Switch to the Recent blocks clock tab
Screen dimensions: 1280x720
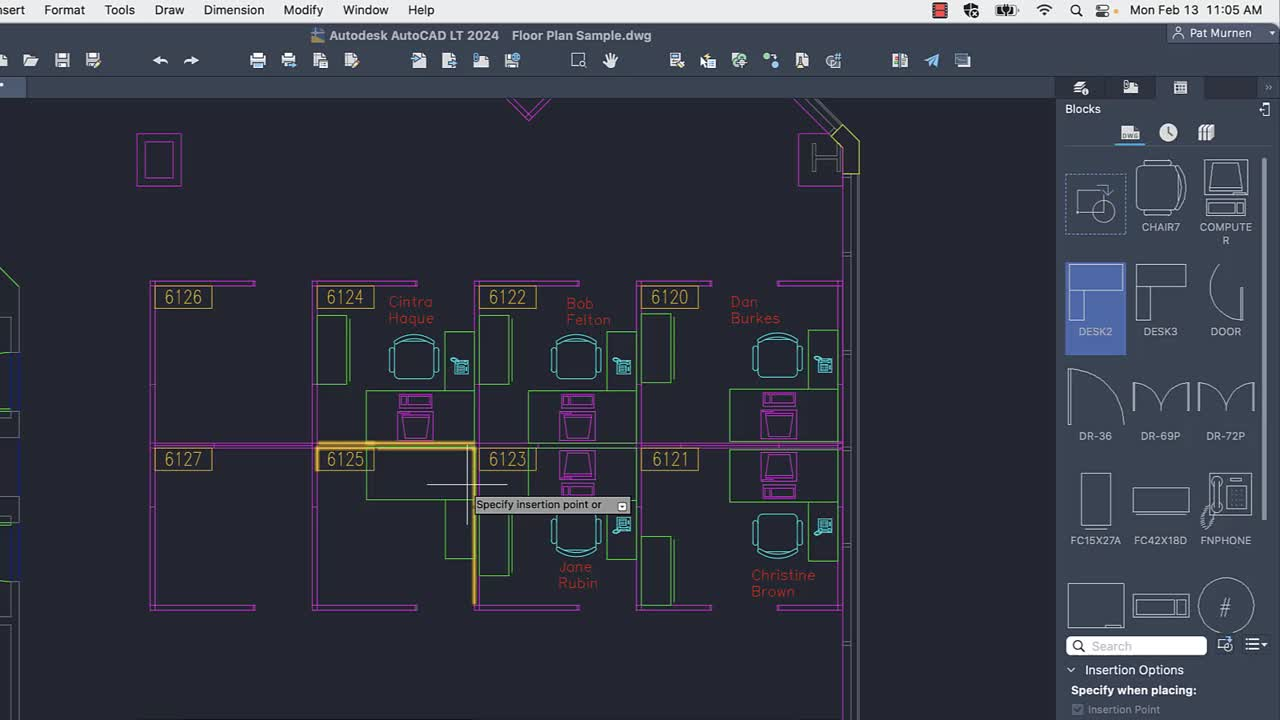[1166, 131]
